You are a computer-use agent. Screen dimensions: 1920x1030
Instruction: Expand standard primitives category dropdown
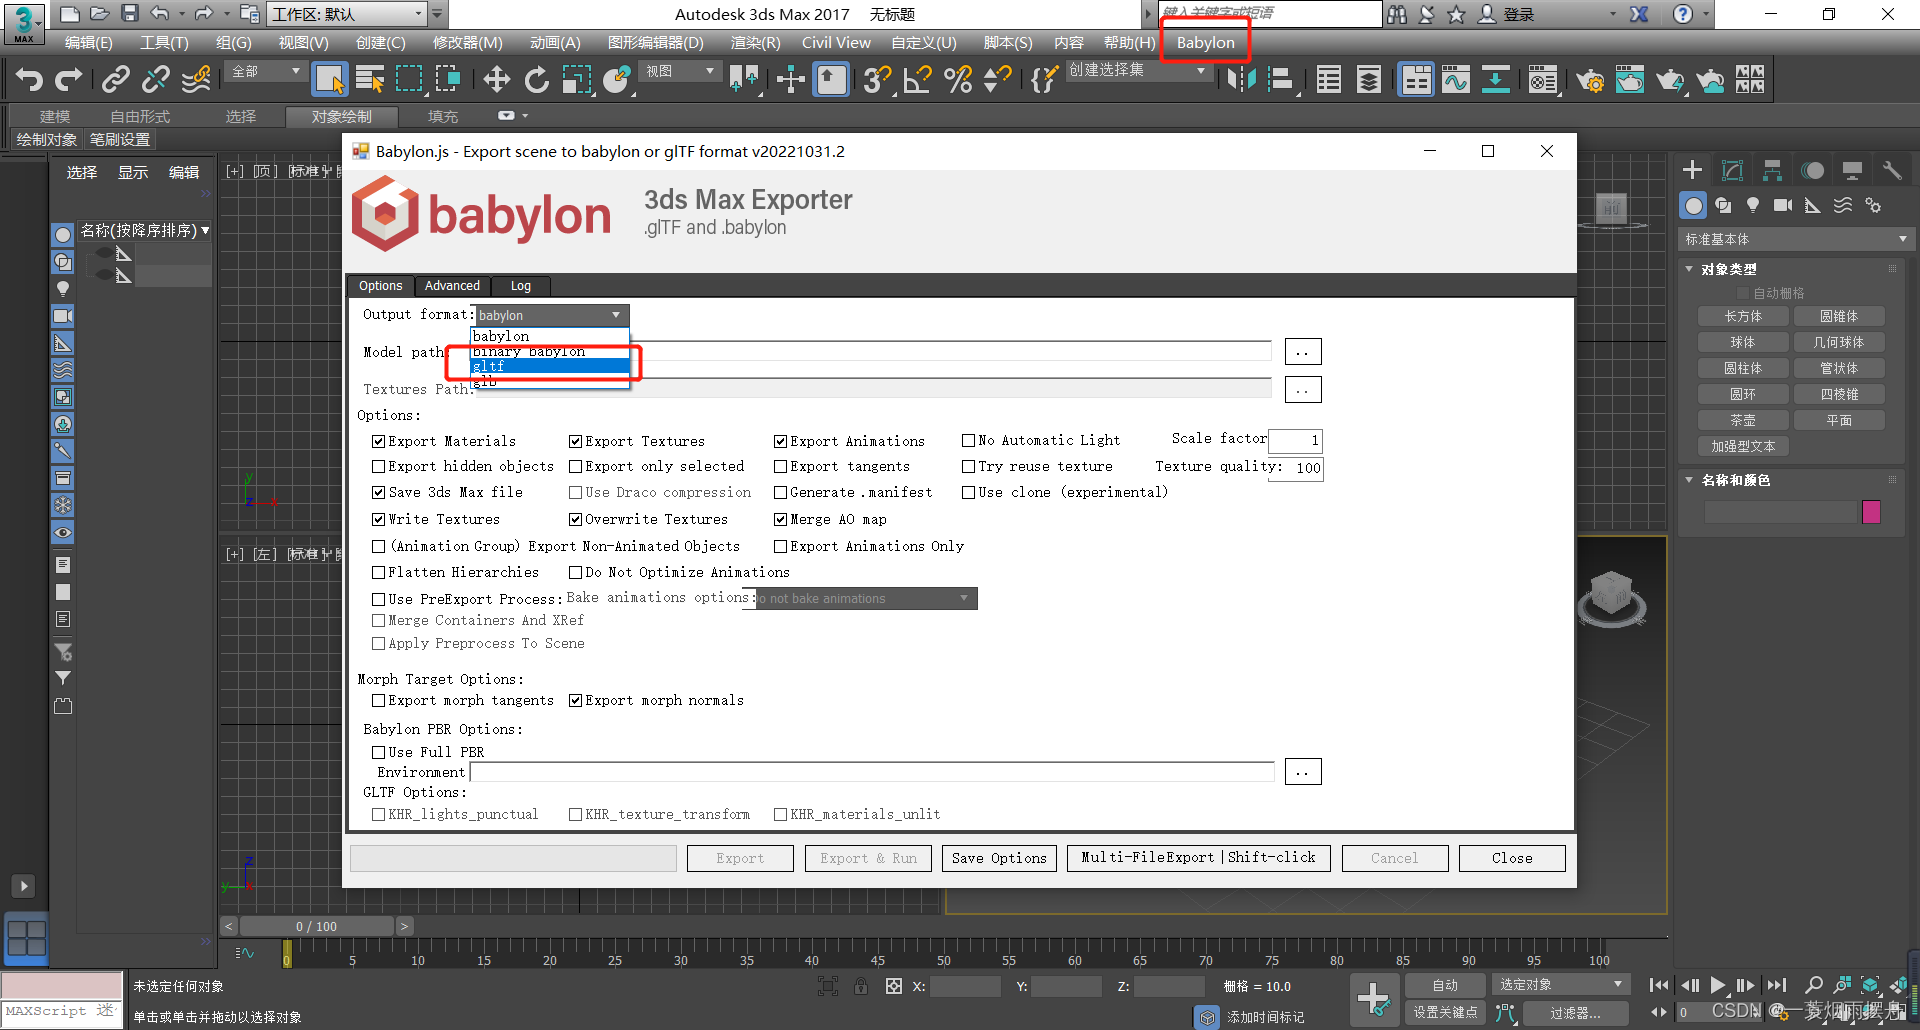(1796, 239)
